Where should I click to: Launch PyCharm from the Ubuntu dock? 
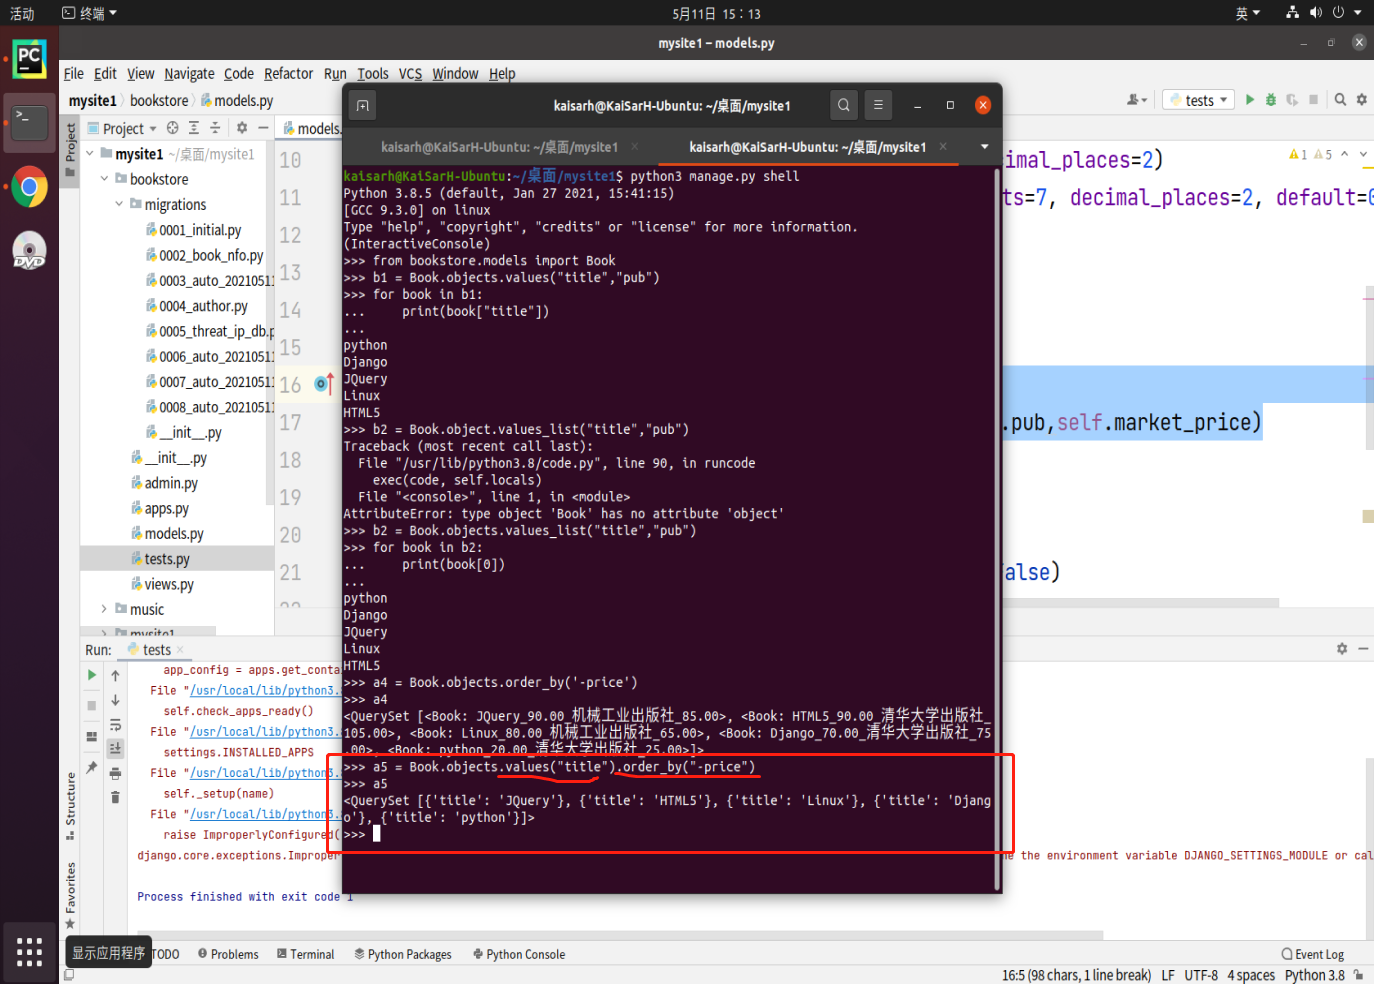(29, 59)
